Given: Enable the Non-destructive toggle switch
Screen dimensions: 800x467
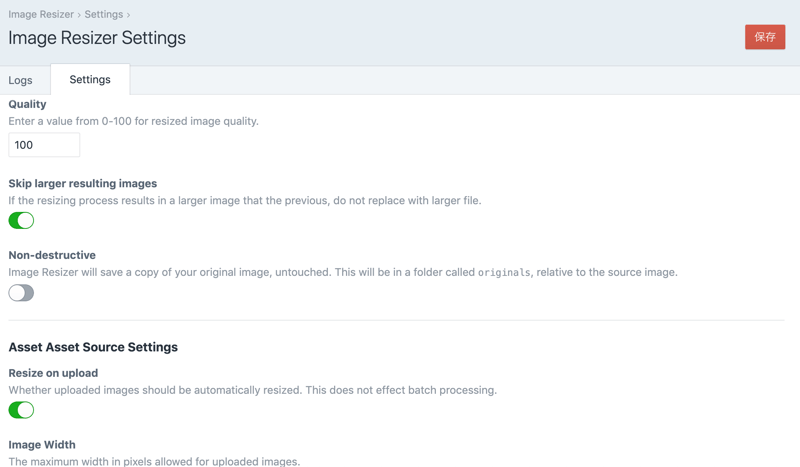Looking at the screenshot, I should [x=21, y=293].
